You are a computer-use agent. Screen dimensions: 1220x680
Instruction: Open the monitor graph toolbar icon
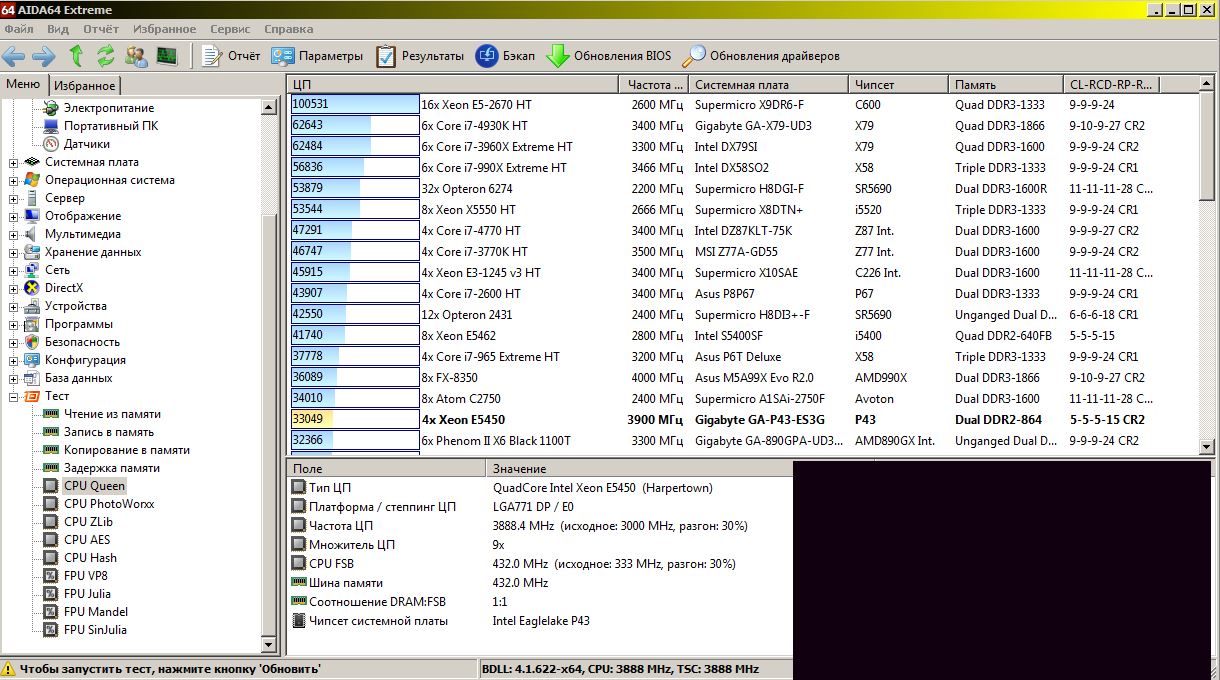(x=166, y=56)
